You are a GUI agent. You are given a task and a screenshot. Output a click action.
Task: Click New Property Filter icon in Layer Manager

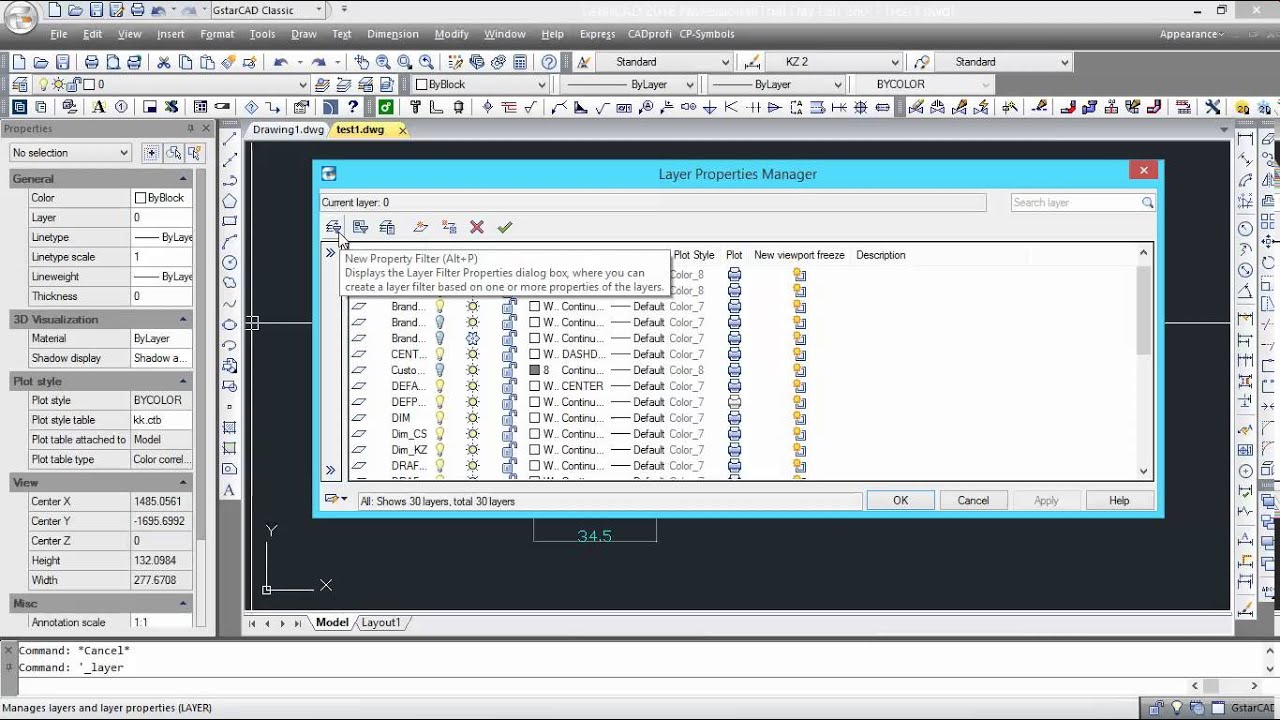point(333,227)
